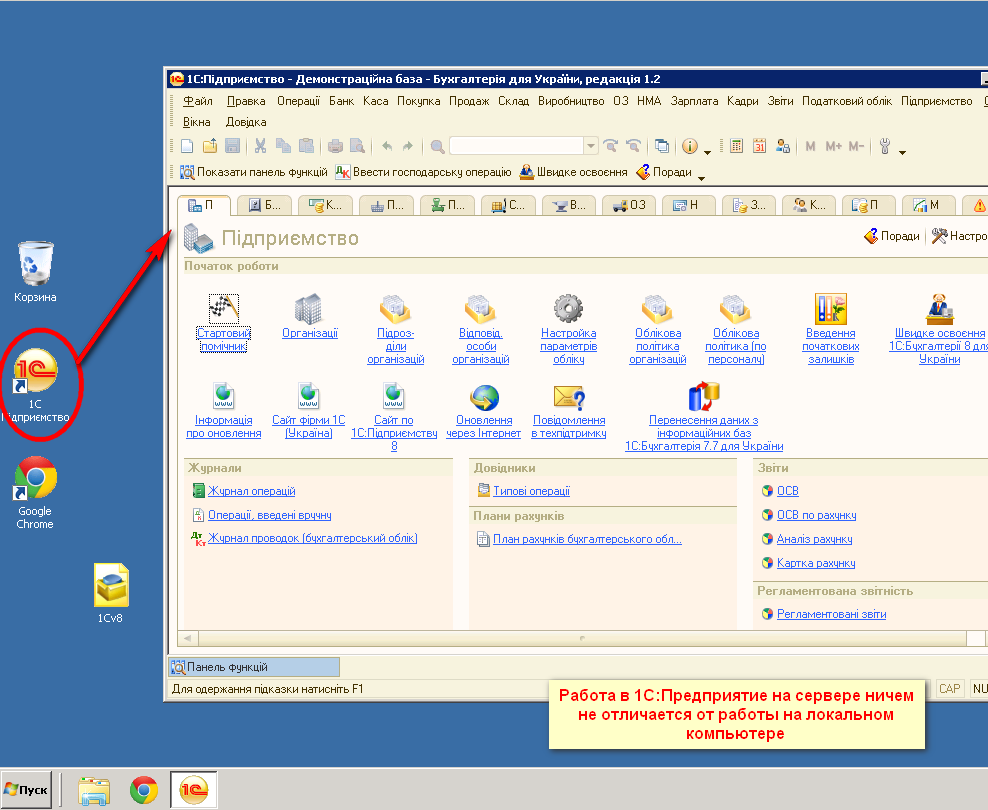Open Картка рахунку report link
988x810 pixels.
coord(815,563)
